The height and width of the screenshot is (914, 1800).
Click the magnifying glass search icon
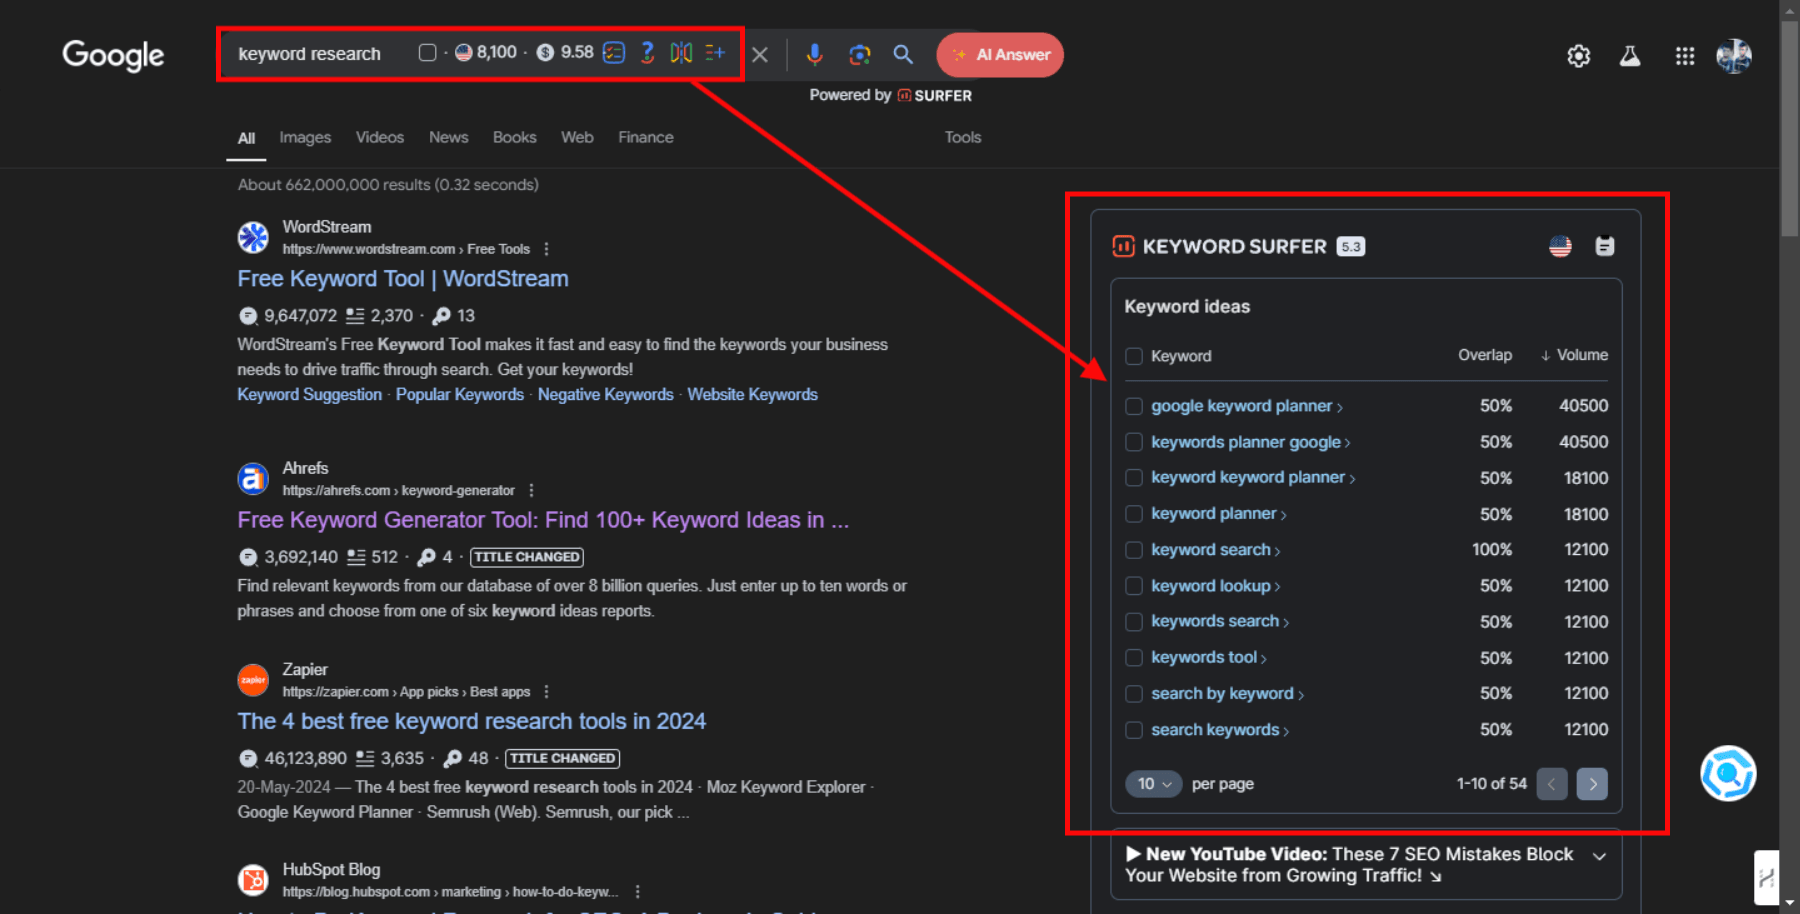[903, 55]
